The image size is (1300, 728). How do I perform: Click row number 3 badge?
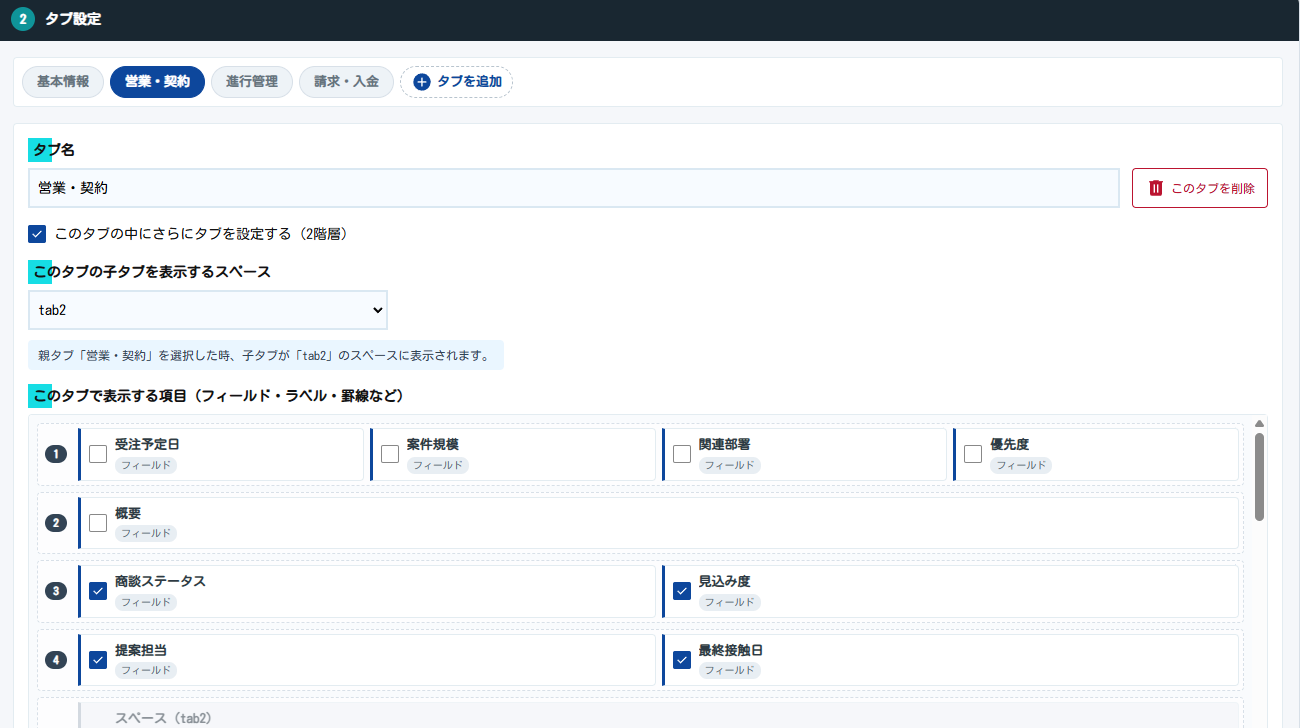56,591
